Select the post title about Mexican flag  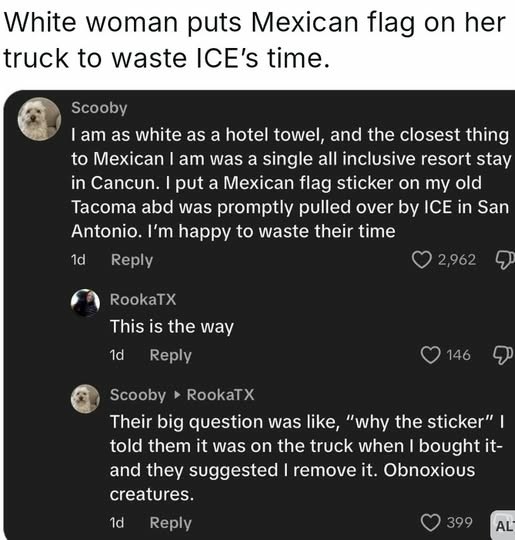(254, 40)
